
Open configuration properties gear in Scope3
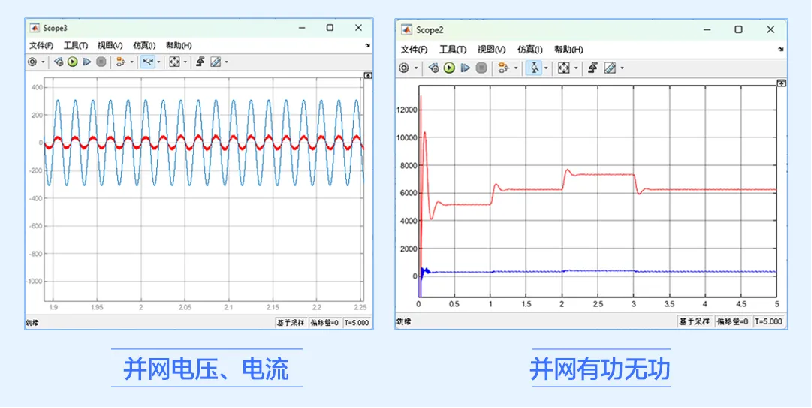(x=32, y=62)
